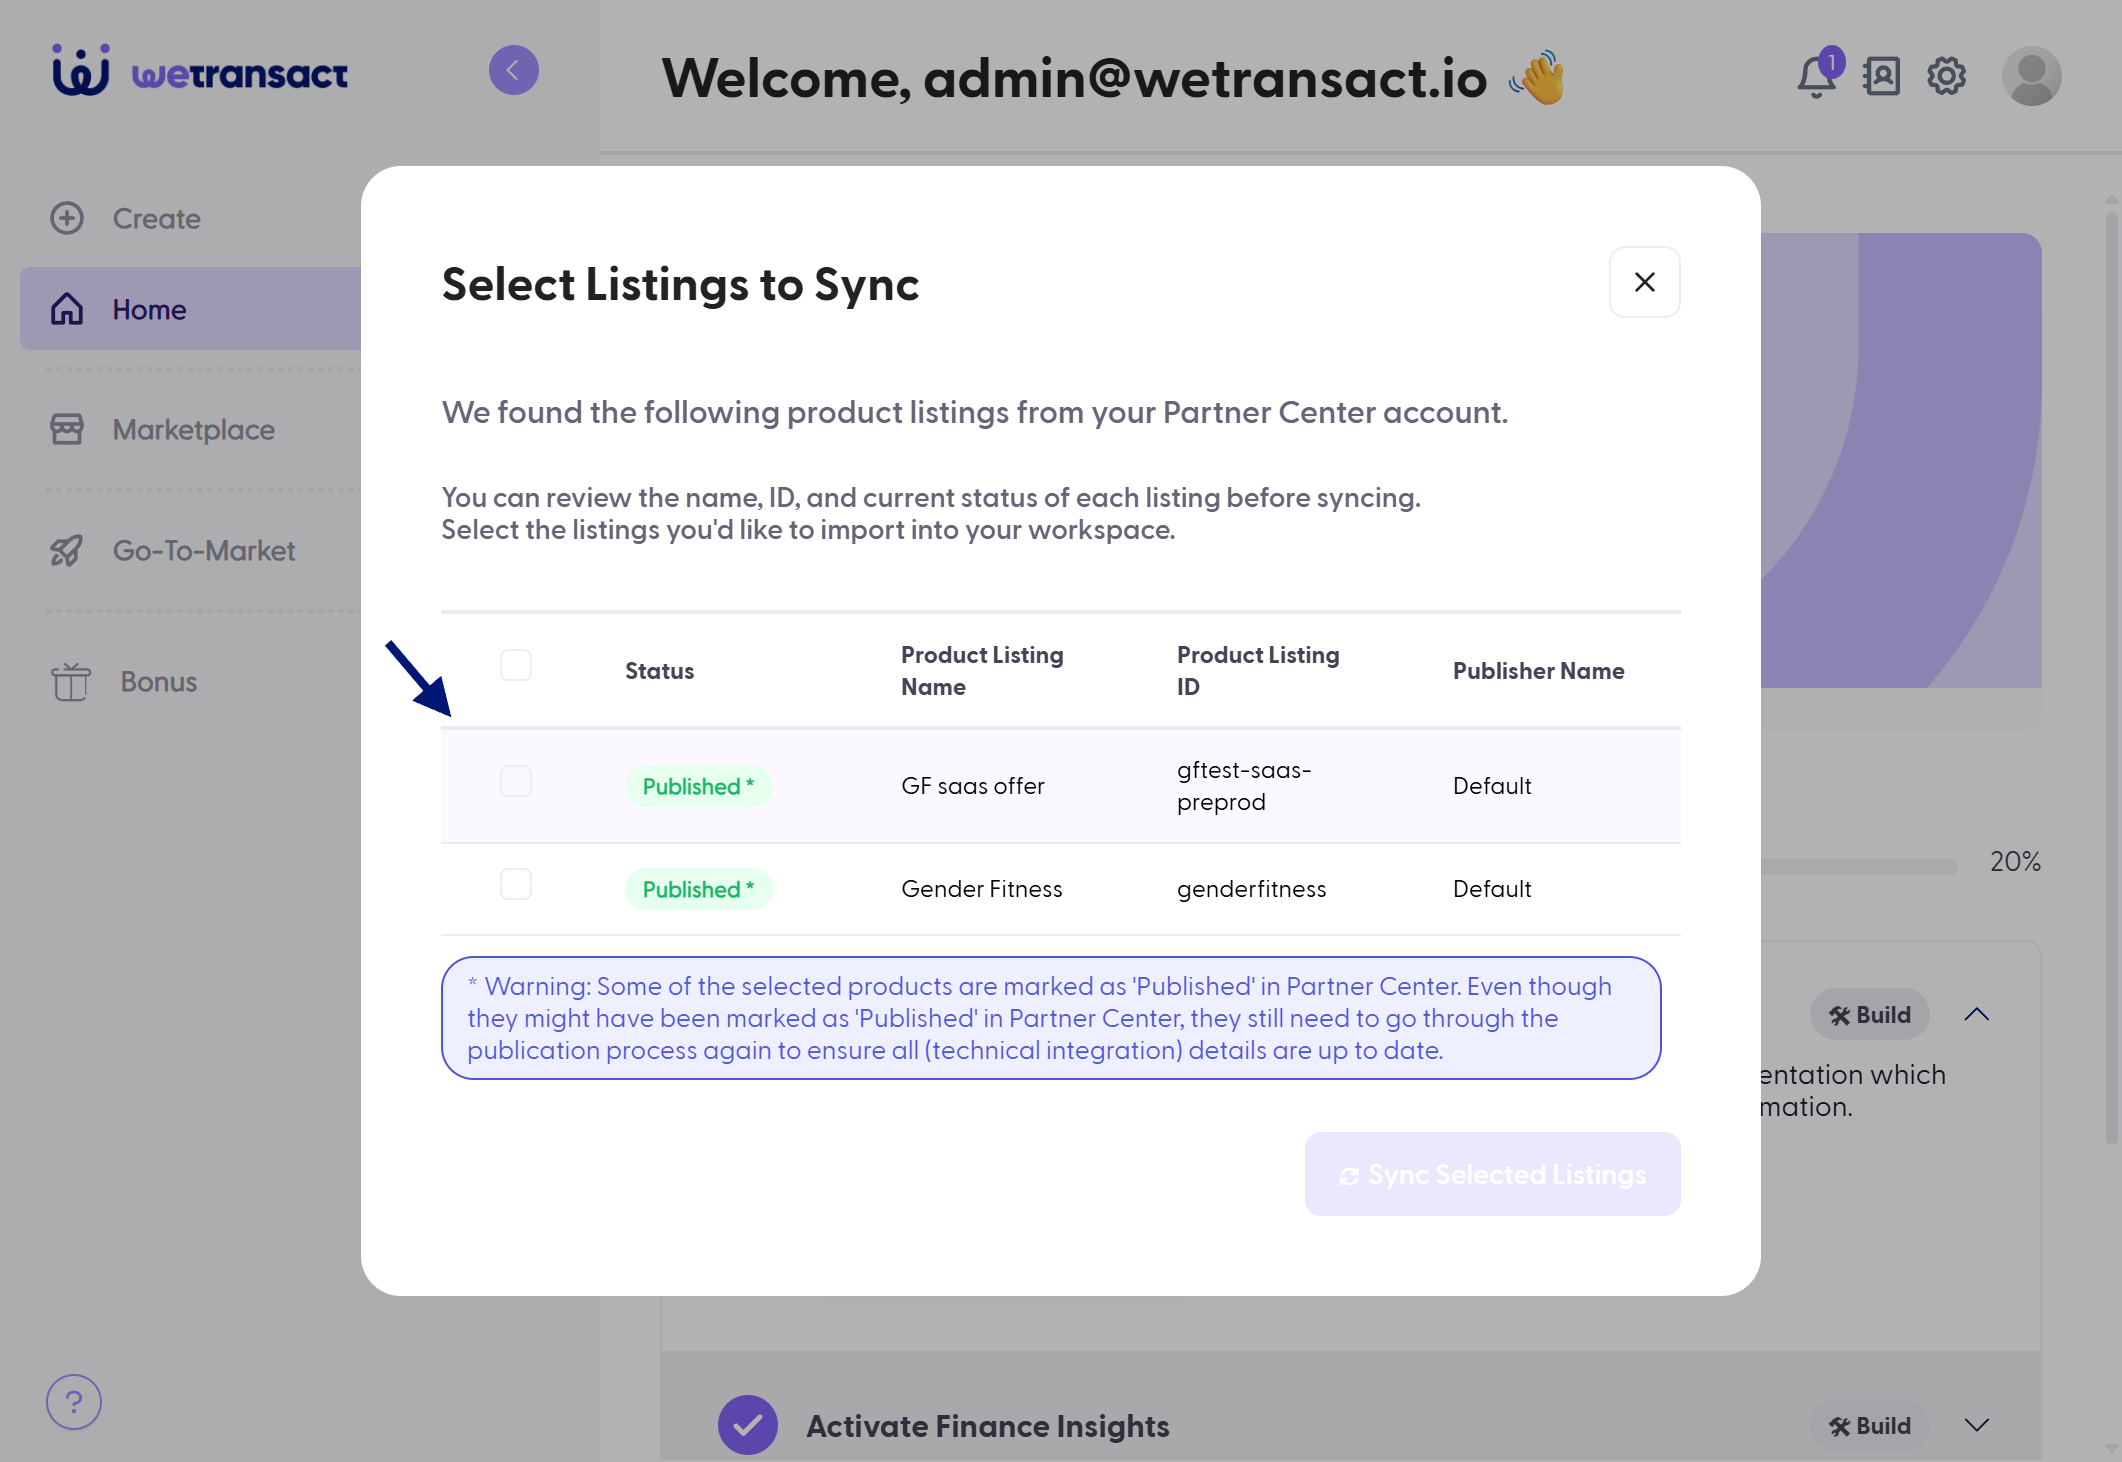Open the Go-To-Market menu item
Image resolution: width=2122 pixels, height=1462 pixels.
tap(203, 550)
